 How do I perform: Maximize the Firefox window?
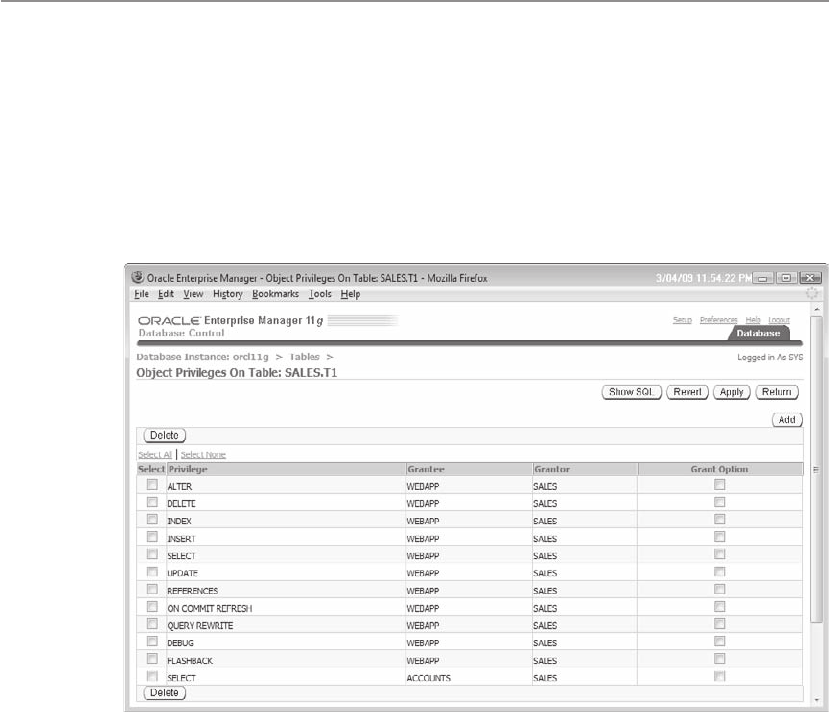point(787,278)
